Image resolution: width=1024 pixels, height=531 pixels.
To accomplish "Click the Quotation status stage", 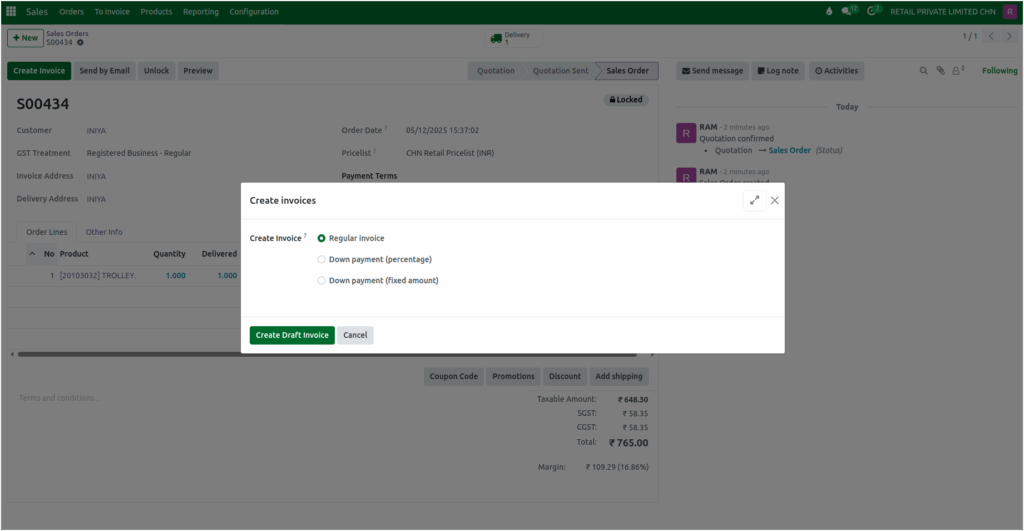I will pyautogui.click(x=496, y=71).
